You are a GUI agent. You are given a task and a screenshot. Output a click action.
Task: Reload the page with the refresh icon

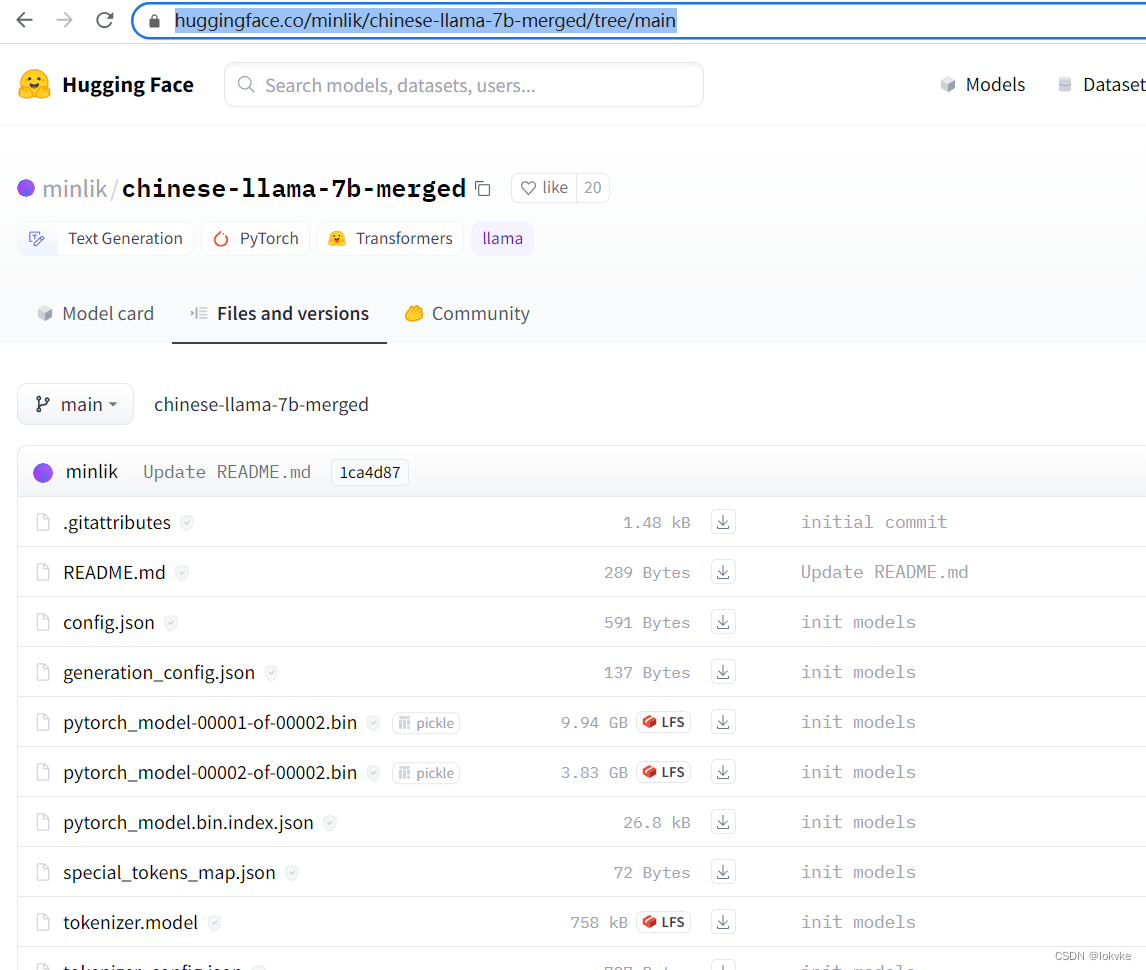click(x=105, y=20)
